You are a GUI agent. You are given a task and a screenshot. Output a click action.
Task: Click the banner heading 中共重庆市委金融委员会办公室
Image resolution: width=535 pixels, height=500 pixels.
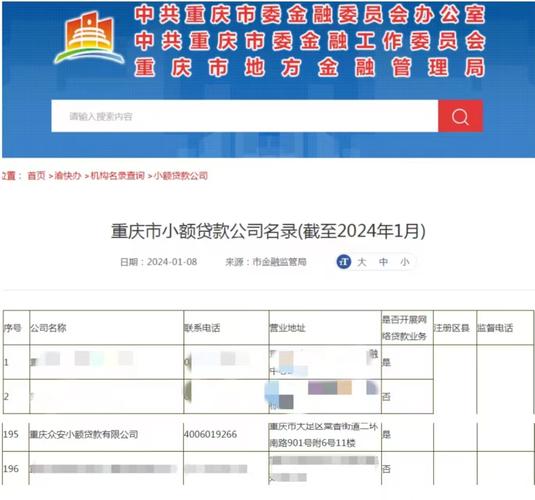[x=309, y=15]
